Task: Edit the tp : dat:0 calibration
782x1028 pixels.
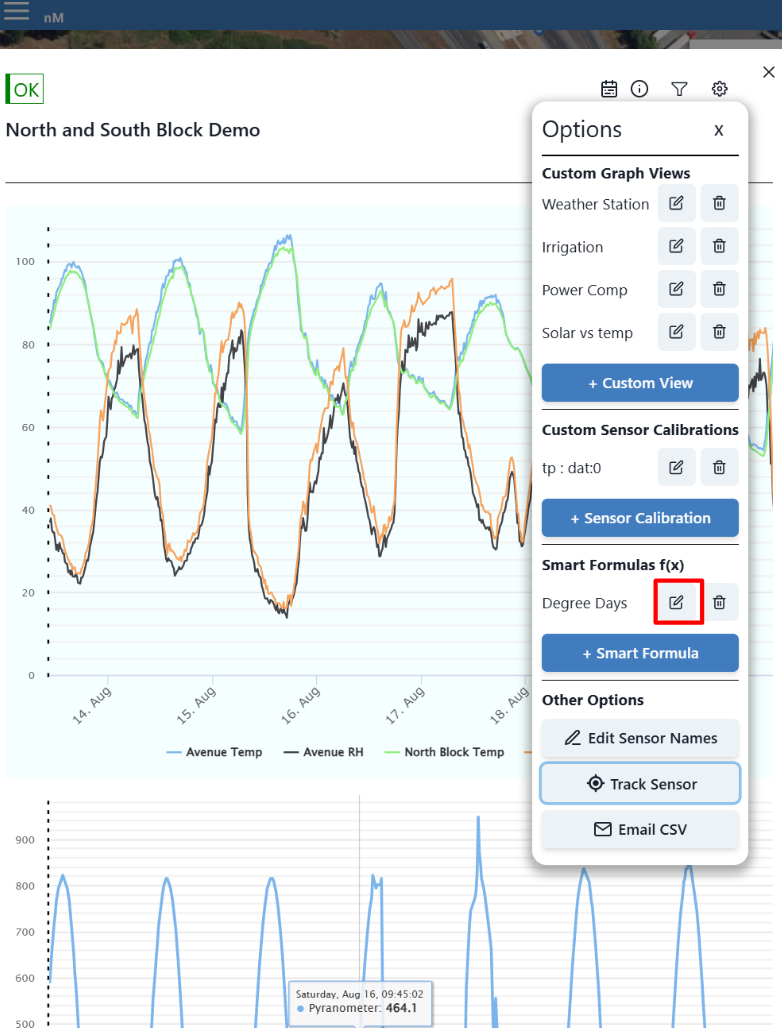Action: coord(676,467)
